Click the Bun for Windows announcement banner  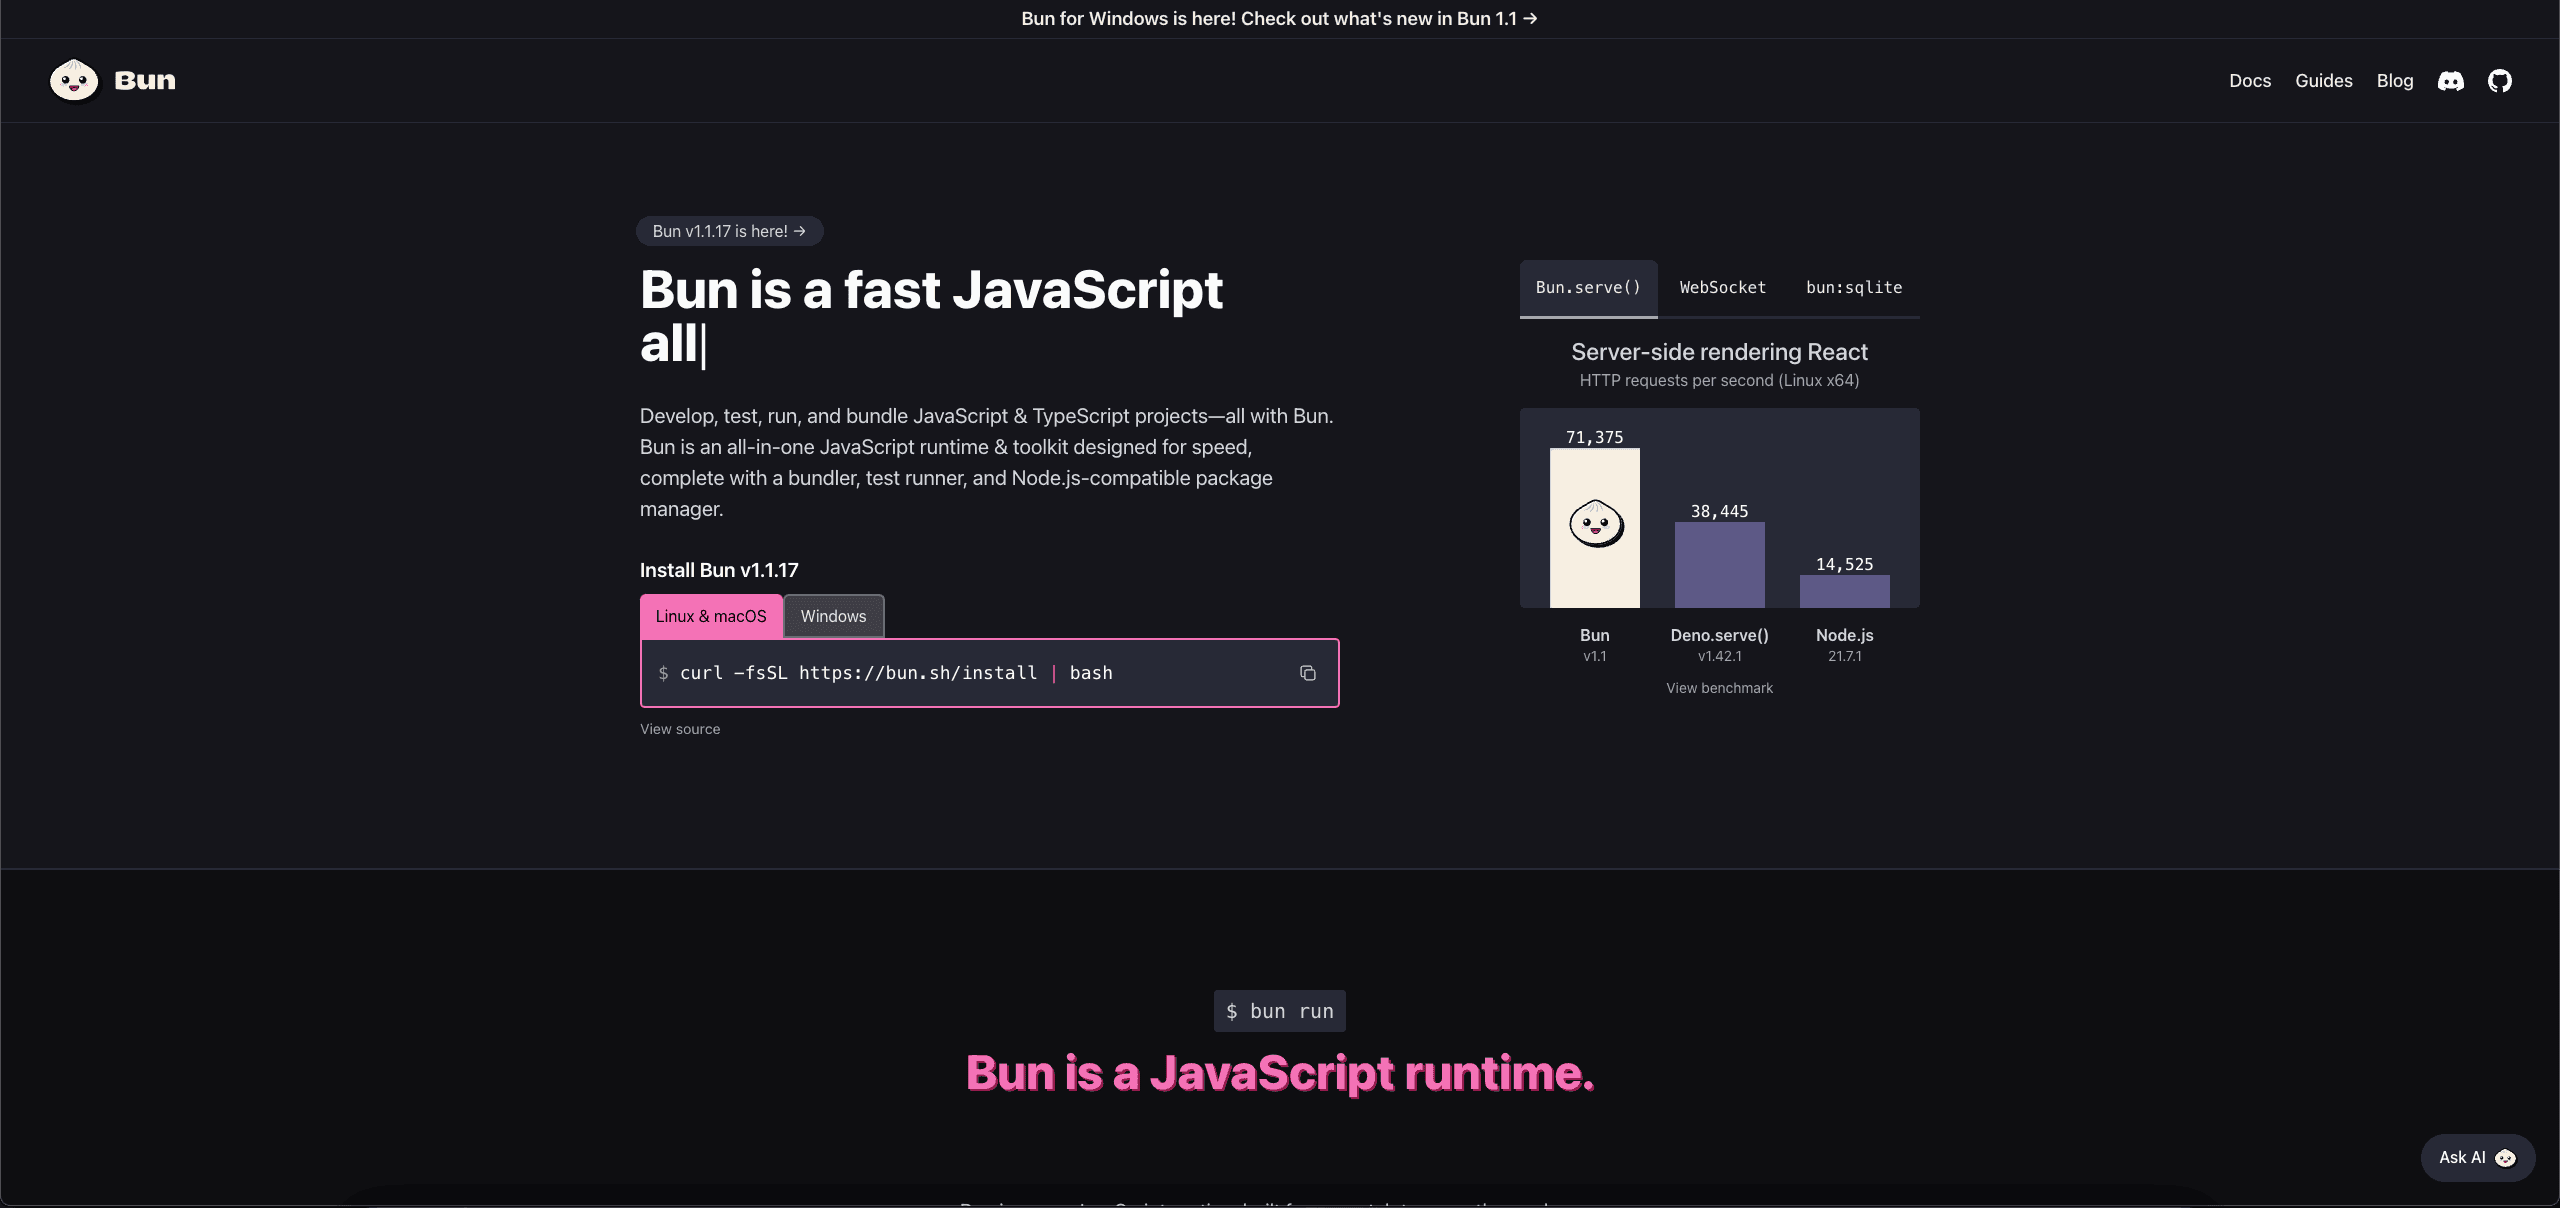click(1279, 19)
